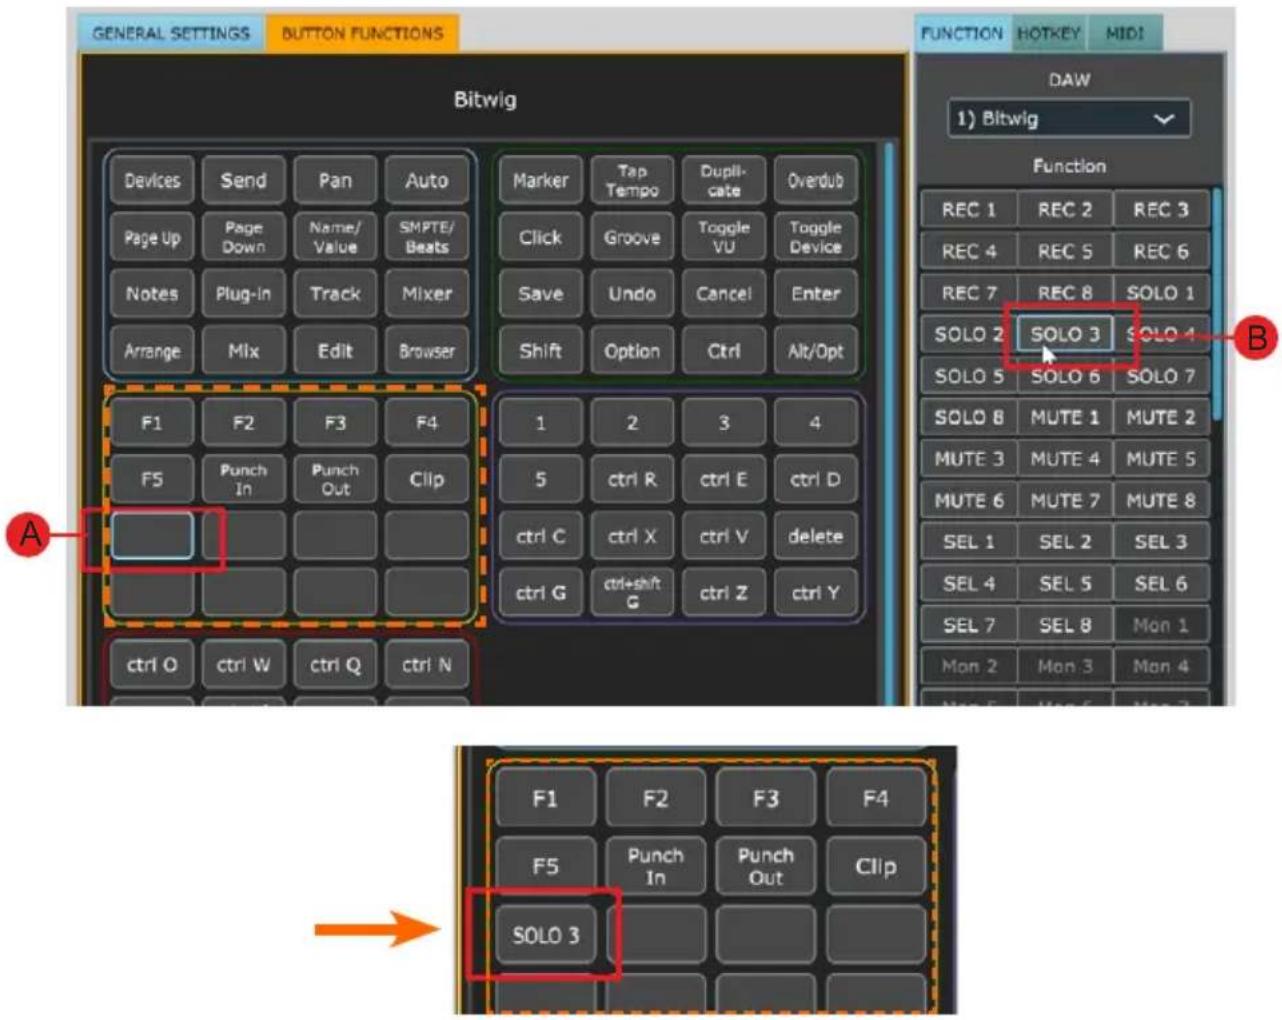The width and height of the screenshot is (1282, 1020).
Task: Select the Shift modifier button
Action: point(540,351)
